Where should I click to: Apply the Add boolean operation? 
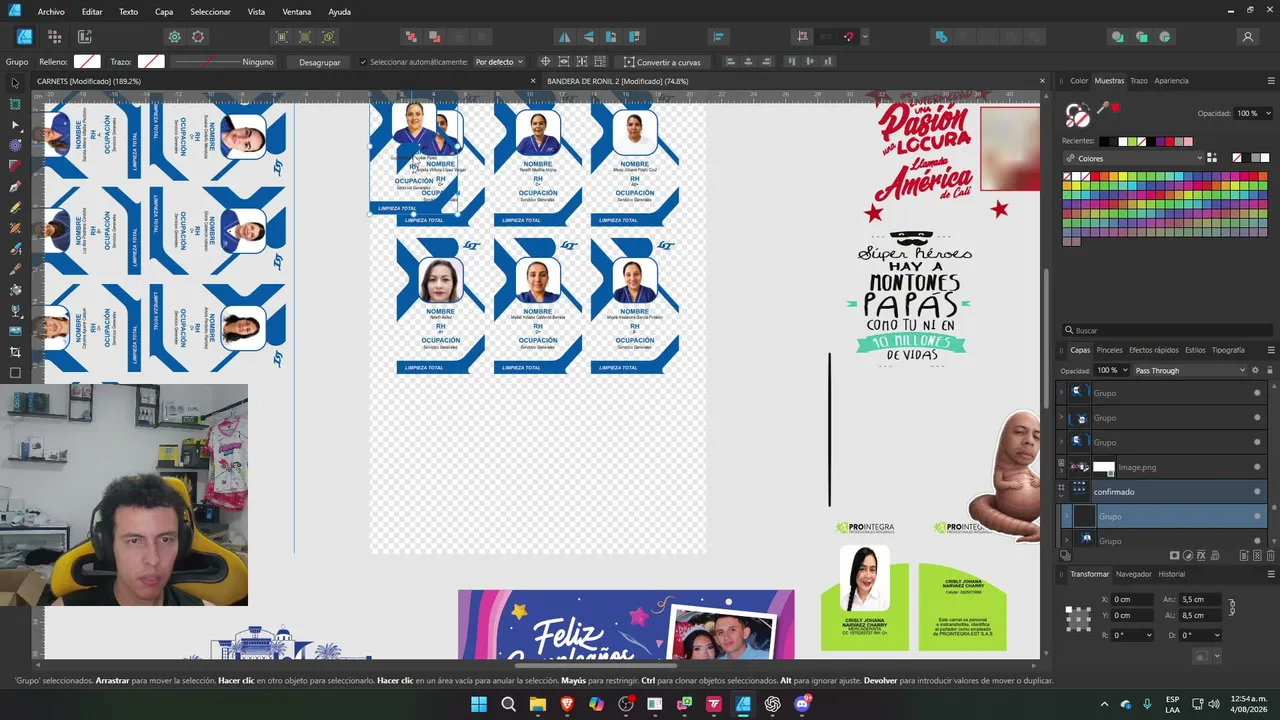click(941, 37)
